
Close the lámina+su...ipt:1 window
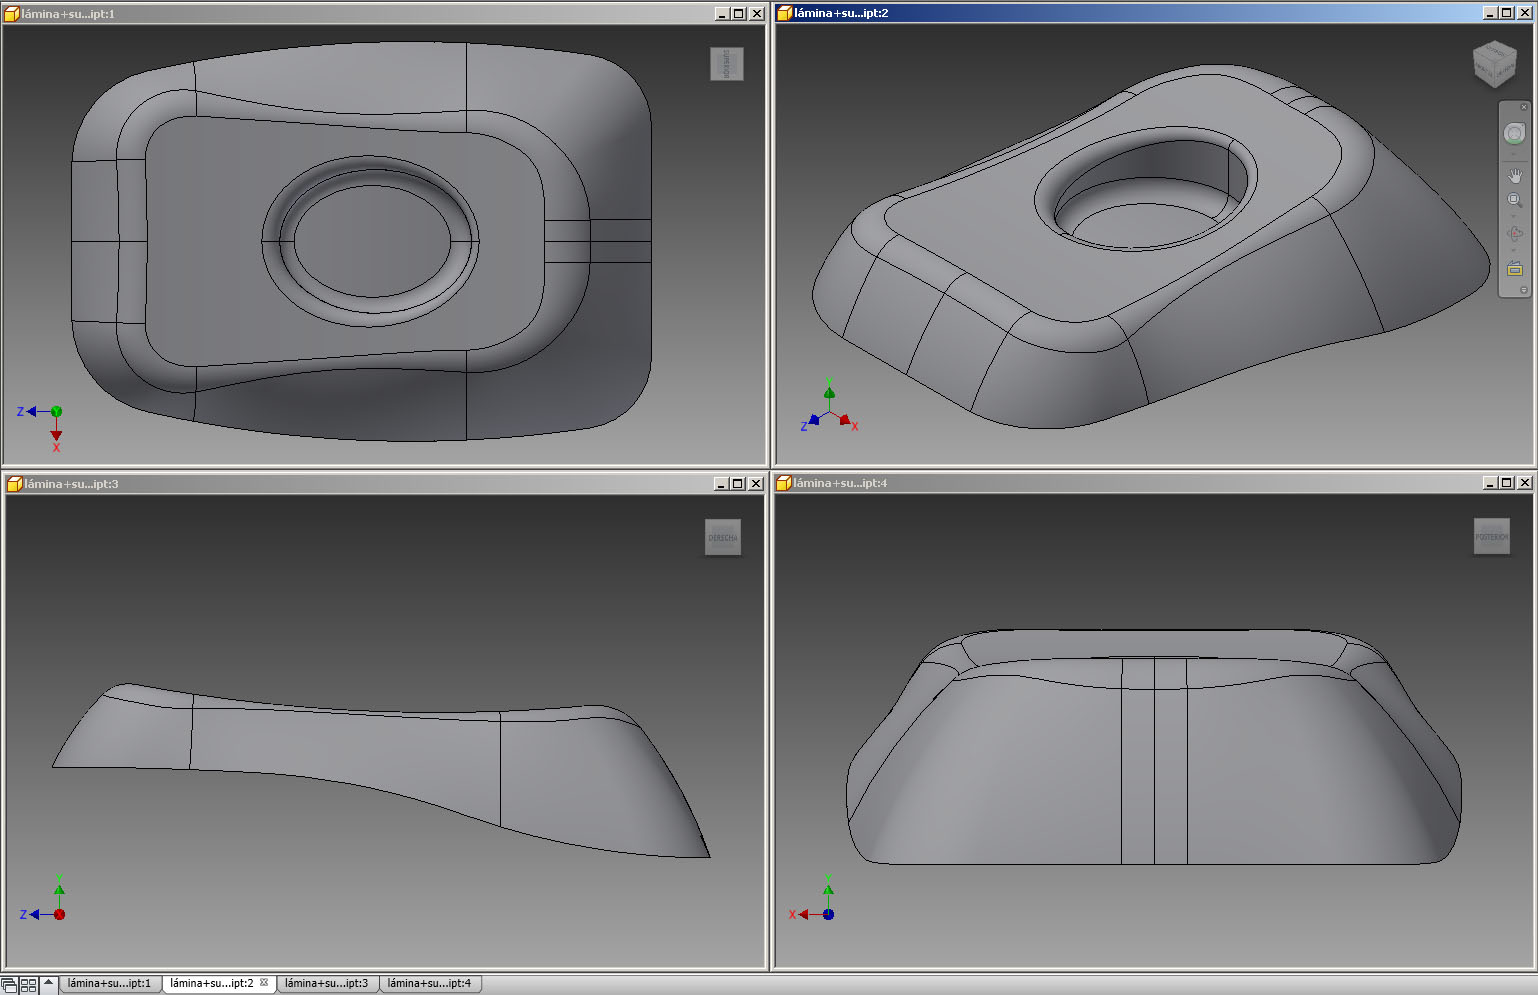click(757, 14)
